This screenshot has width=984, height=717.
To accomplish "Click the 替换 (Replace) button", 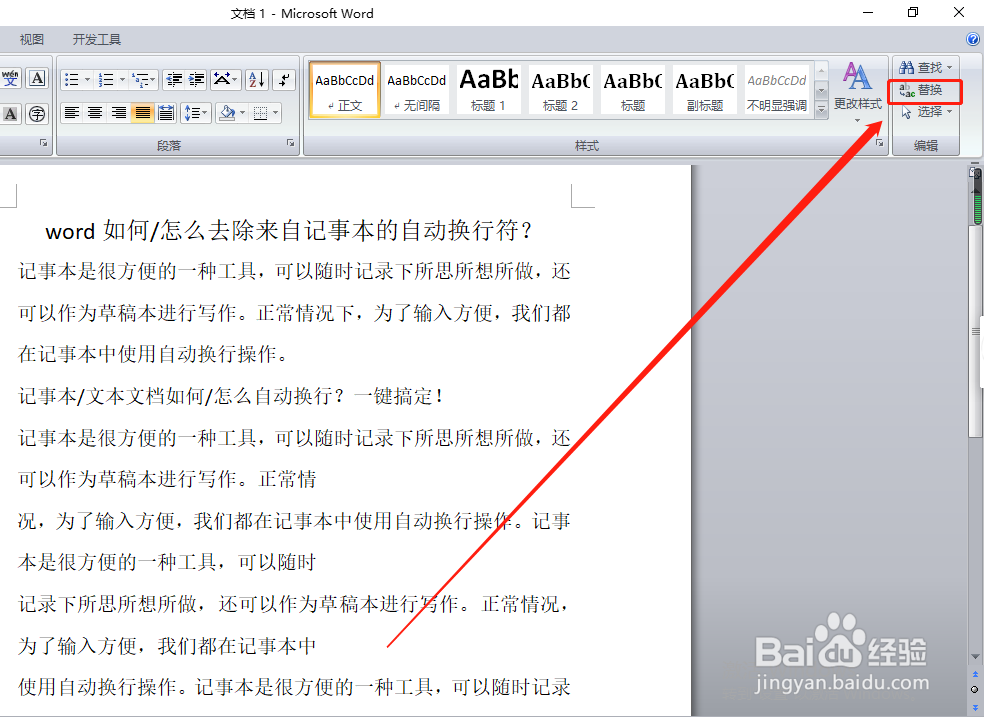I will pyautogui.click(x=925, y=89).
